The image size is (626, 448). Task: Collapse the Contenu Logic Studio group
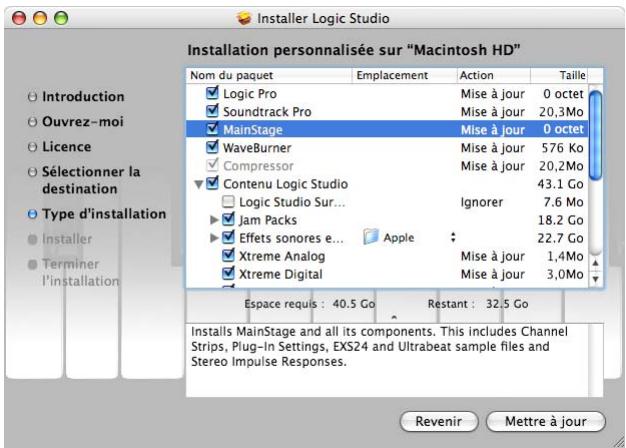pyautogui.click(x=198, y=184)
